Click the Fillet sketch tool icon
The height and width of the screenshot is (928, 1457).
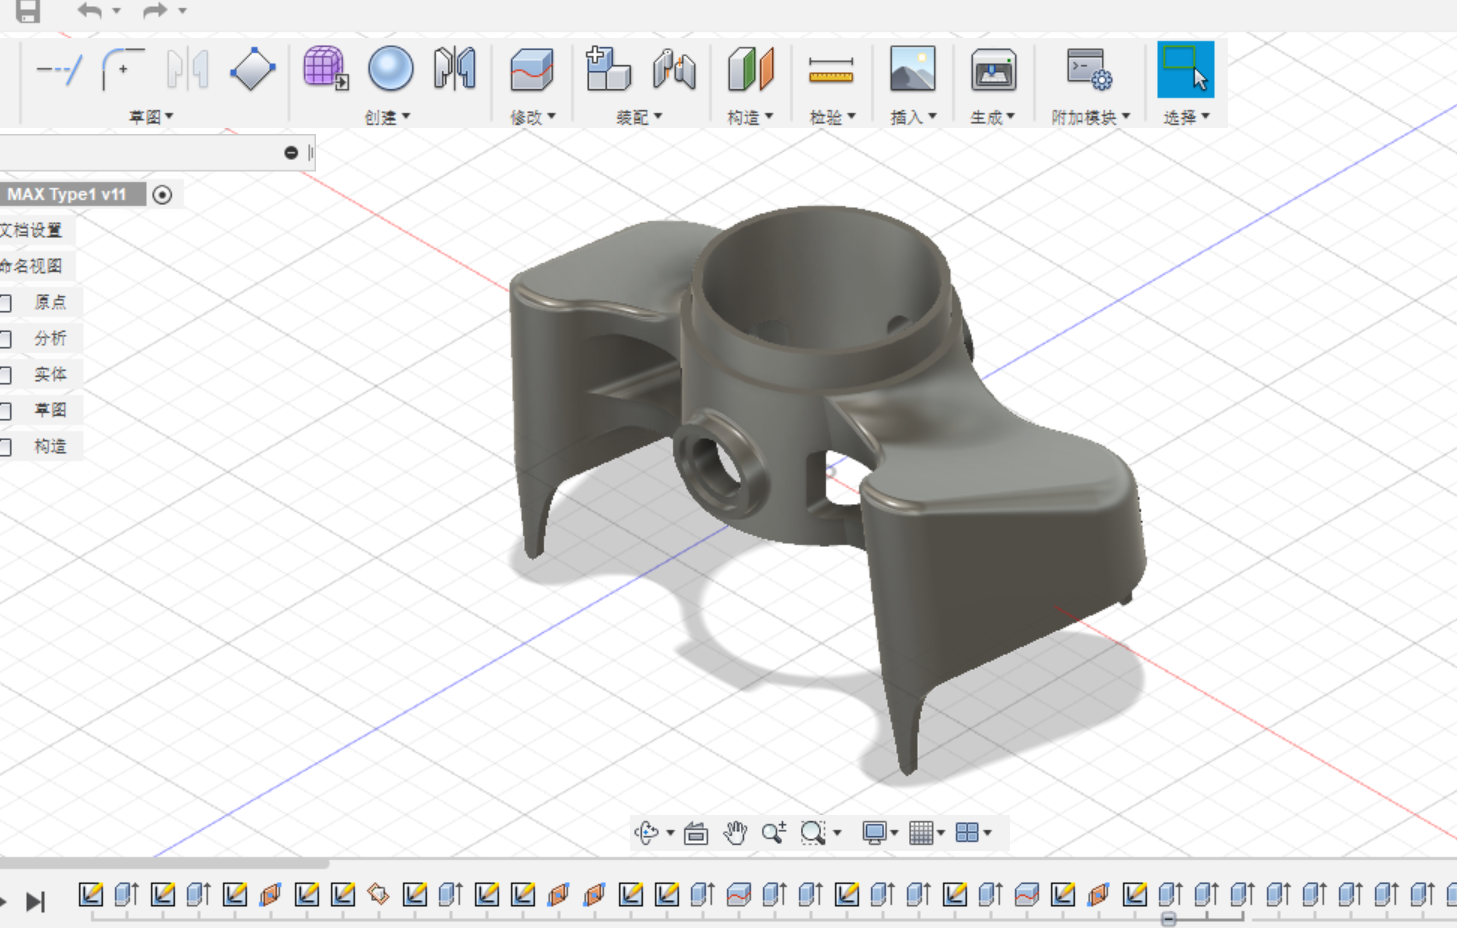123,70
